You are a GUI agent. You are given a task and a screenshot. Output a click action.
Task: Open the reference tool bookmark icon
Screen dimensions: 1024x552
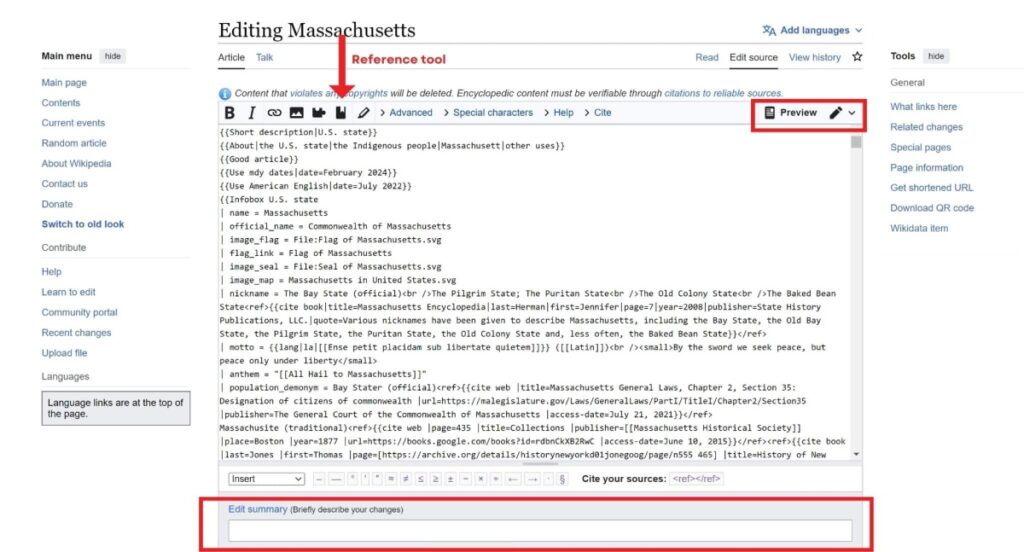pos(341,113)
